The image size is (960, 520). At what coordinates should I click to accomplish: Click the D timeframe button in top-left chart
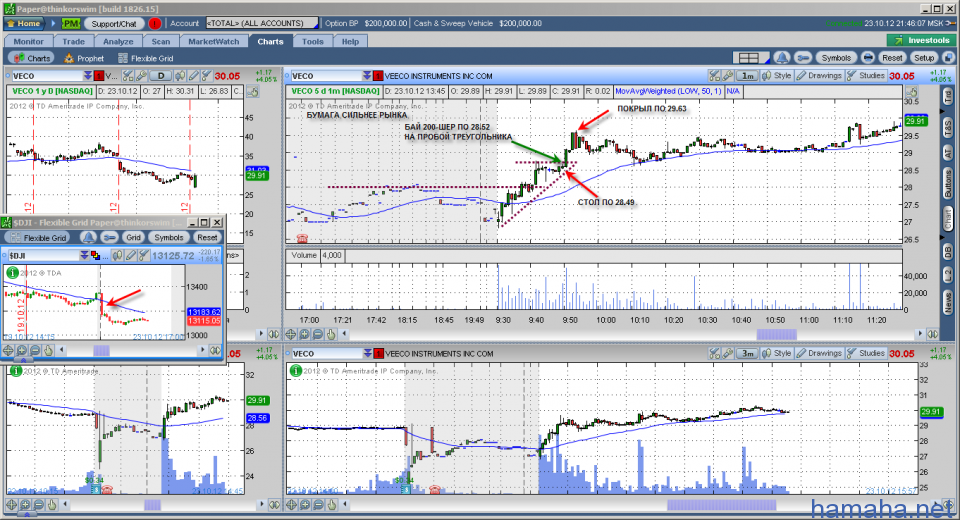click(161, 76)
